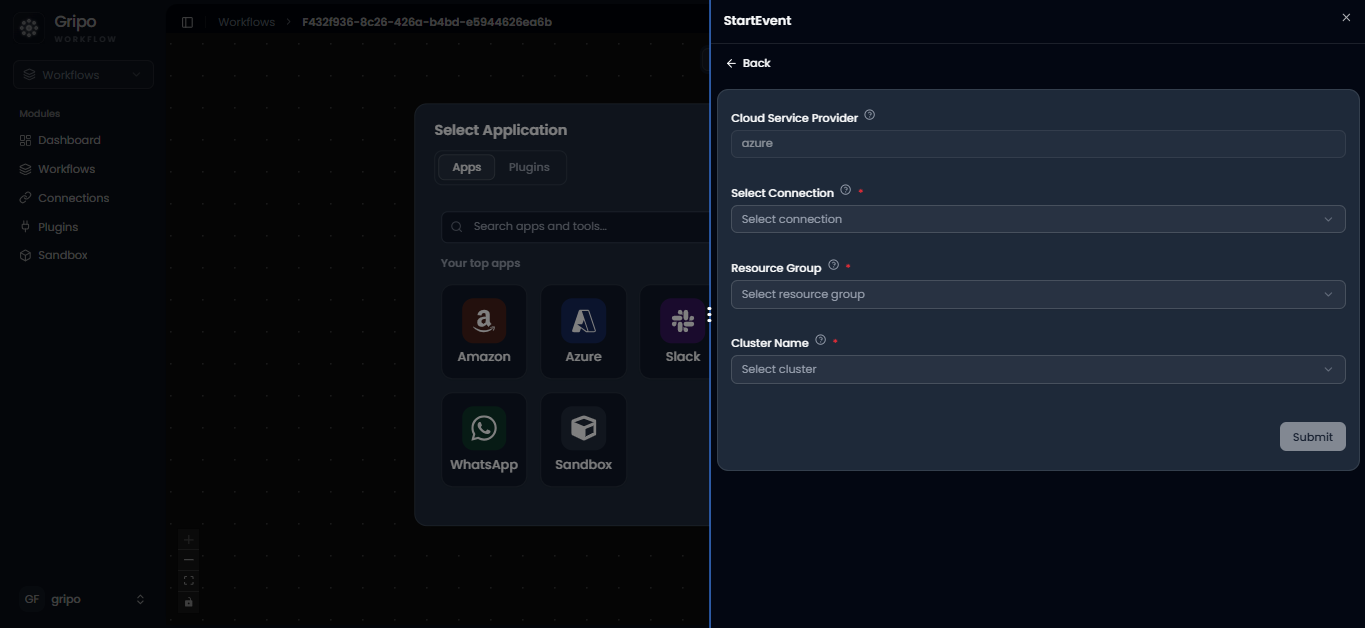Open the Select connection dropdown
The width and height of the screenshot is (1365, 628).
point(1038,219)
